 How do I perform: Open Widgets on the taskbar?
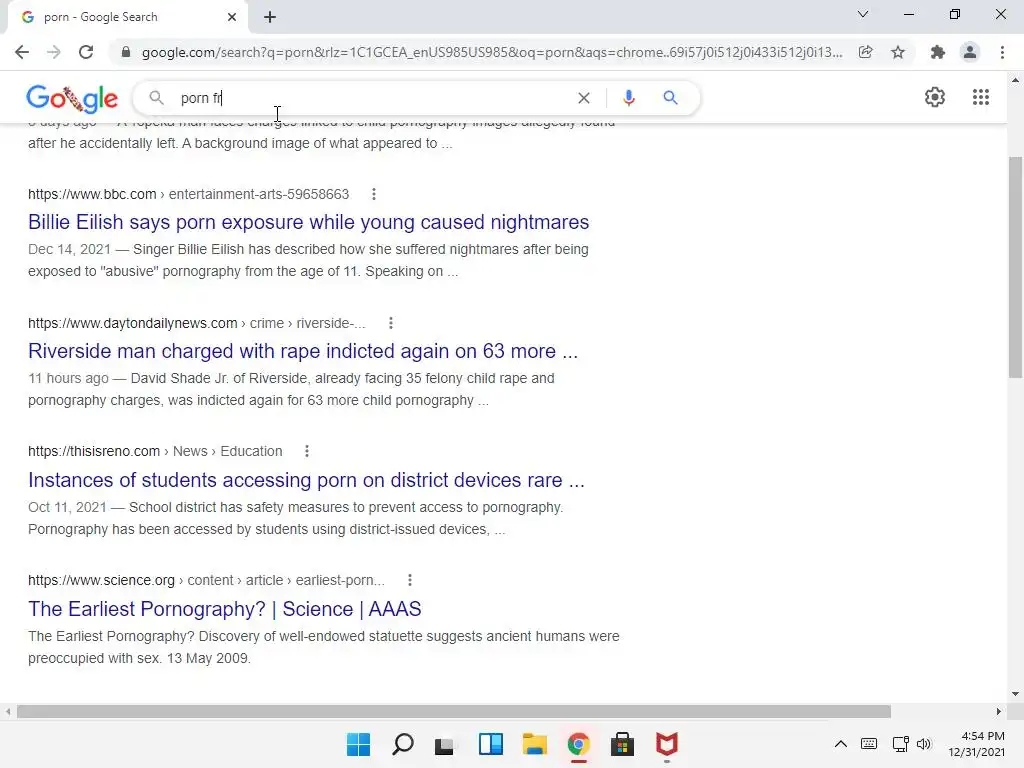490,744
